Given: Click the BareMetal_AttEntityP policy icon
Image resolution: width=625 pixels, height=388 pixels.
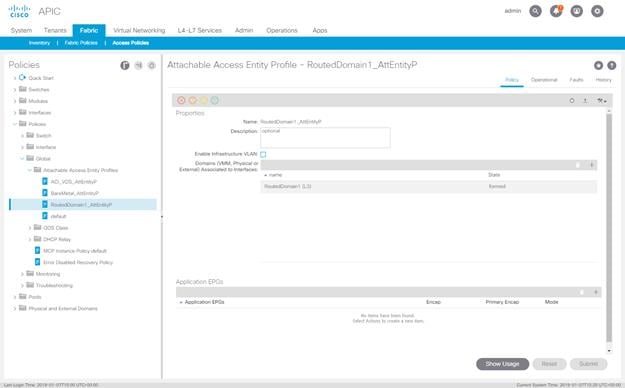Looking at the screenshot, I should tap(45, 193).
